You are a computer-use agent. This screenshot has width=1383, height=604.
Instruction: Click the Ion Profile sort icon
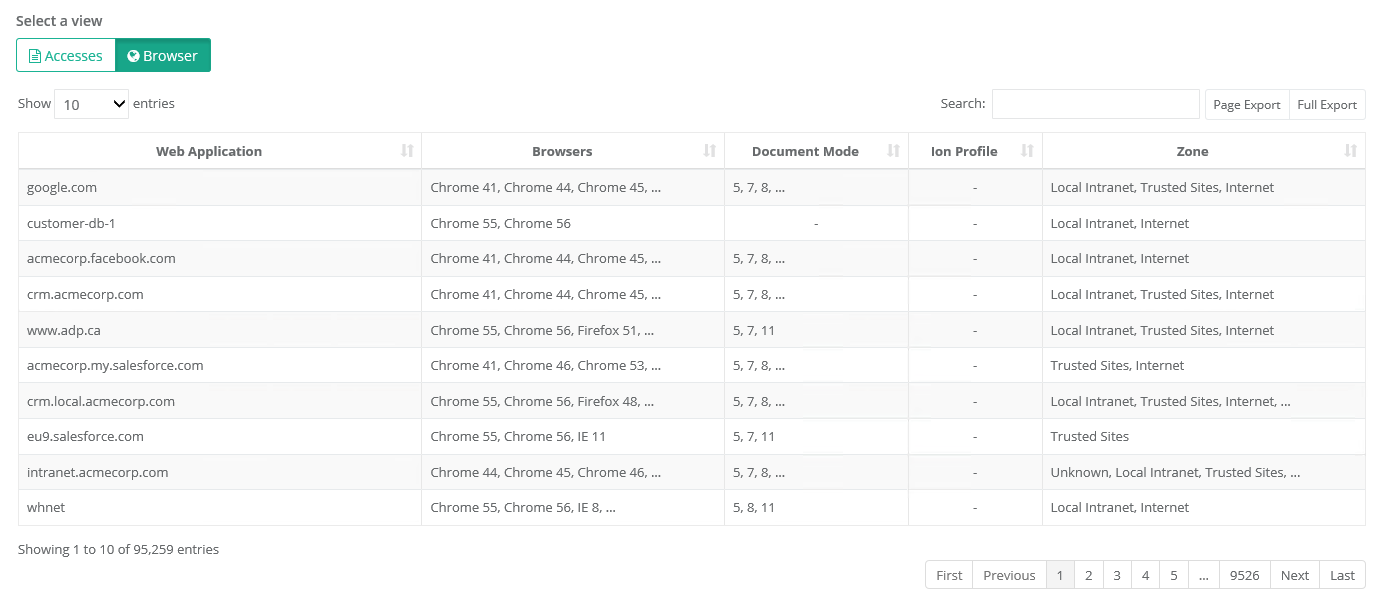tap(1027, 151)
